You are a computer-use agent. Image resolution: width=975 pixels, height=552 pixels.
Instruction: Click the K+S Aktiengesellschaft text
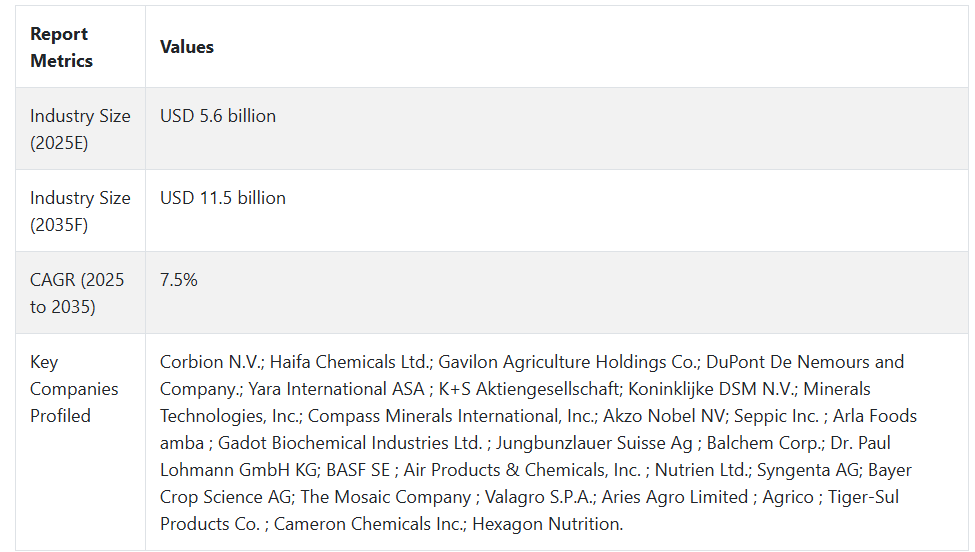[529, 389]
